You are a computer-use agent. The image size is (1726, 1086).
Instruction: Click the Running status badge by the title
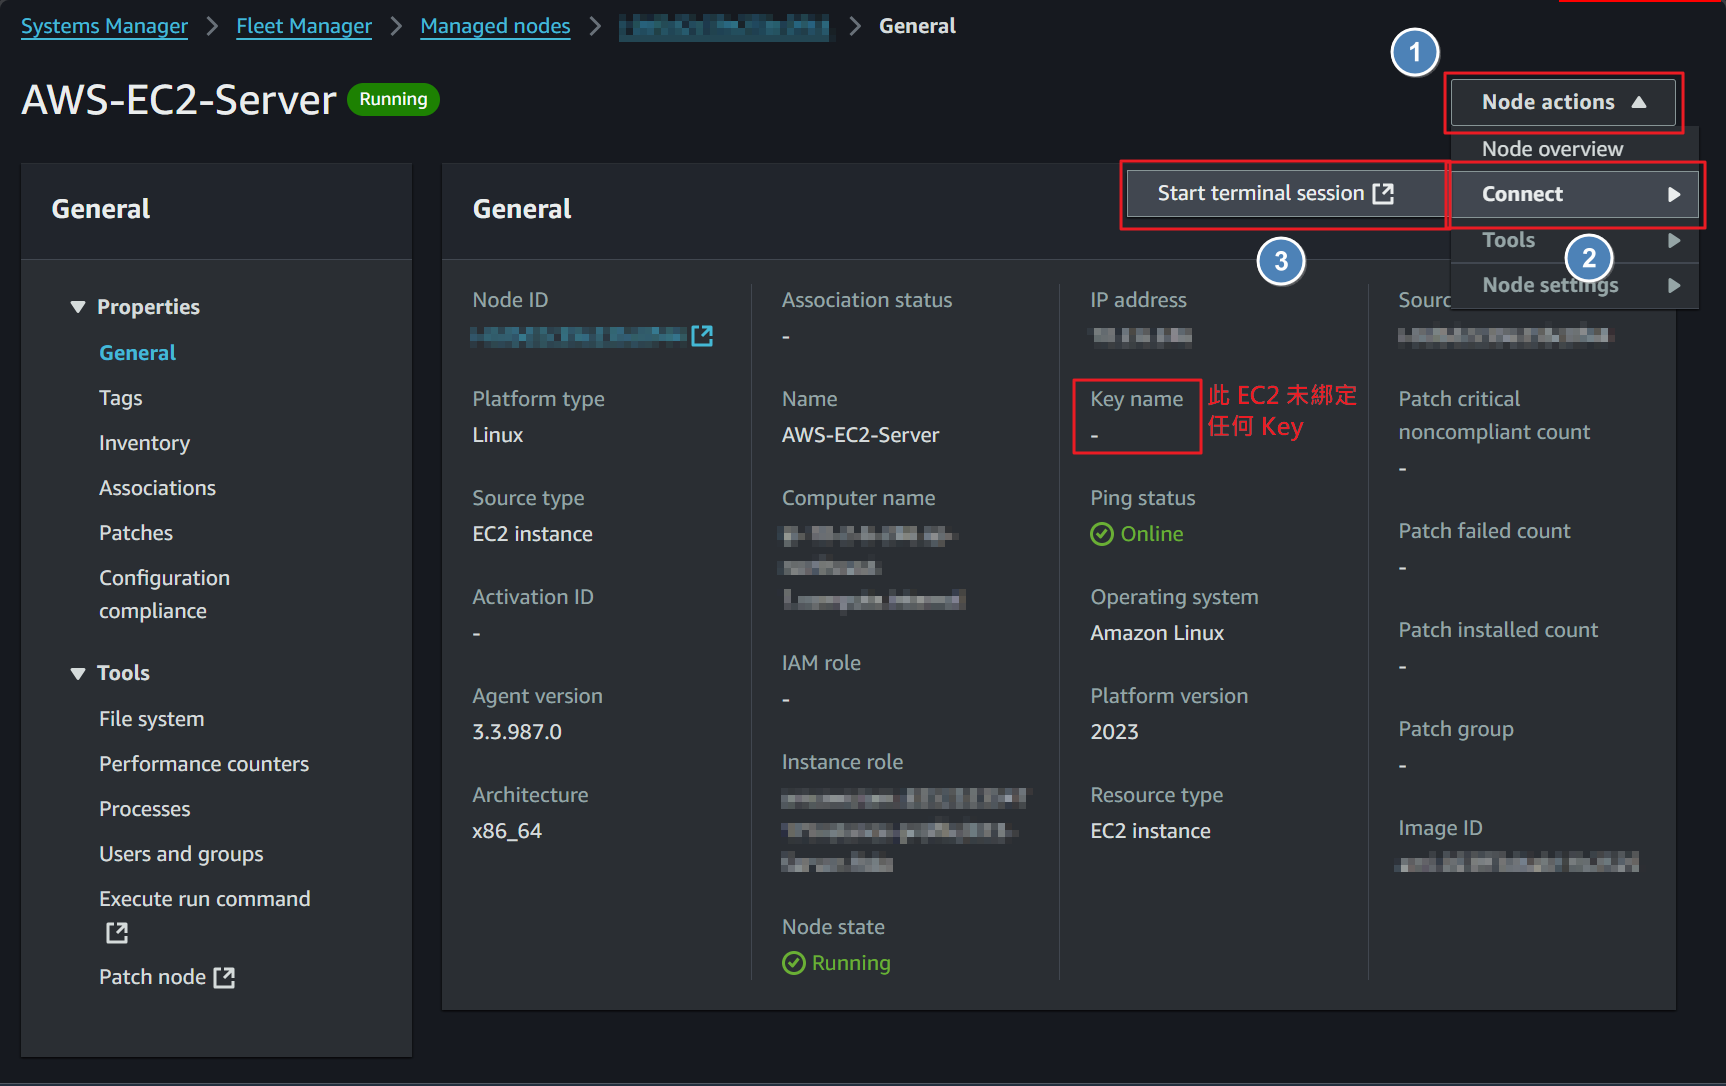393,99
